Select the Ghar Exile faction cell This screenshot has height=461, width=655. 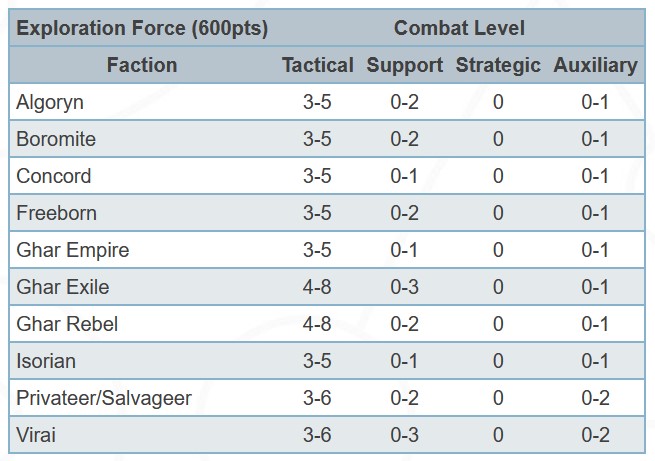(x=62, y=287)
